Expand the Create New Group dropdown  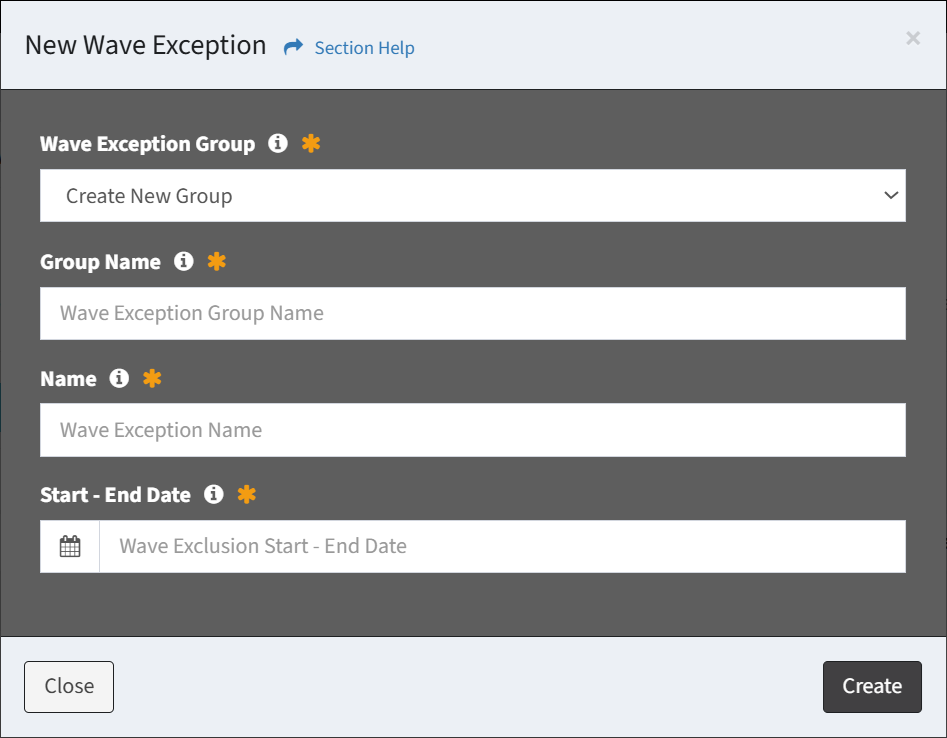pyautogui.click(x=472, y=196)
